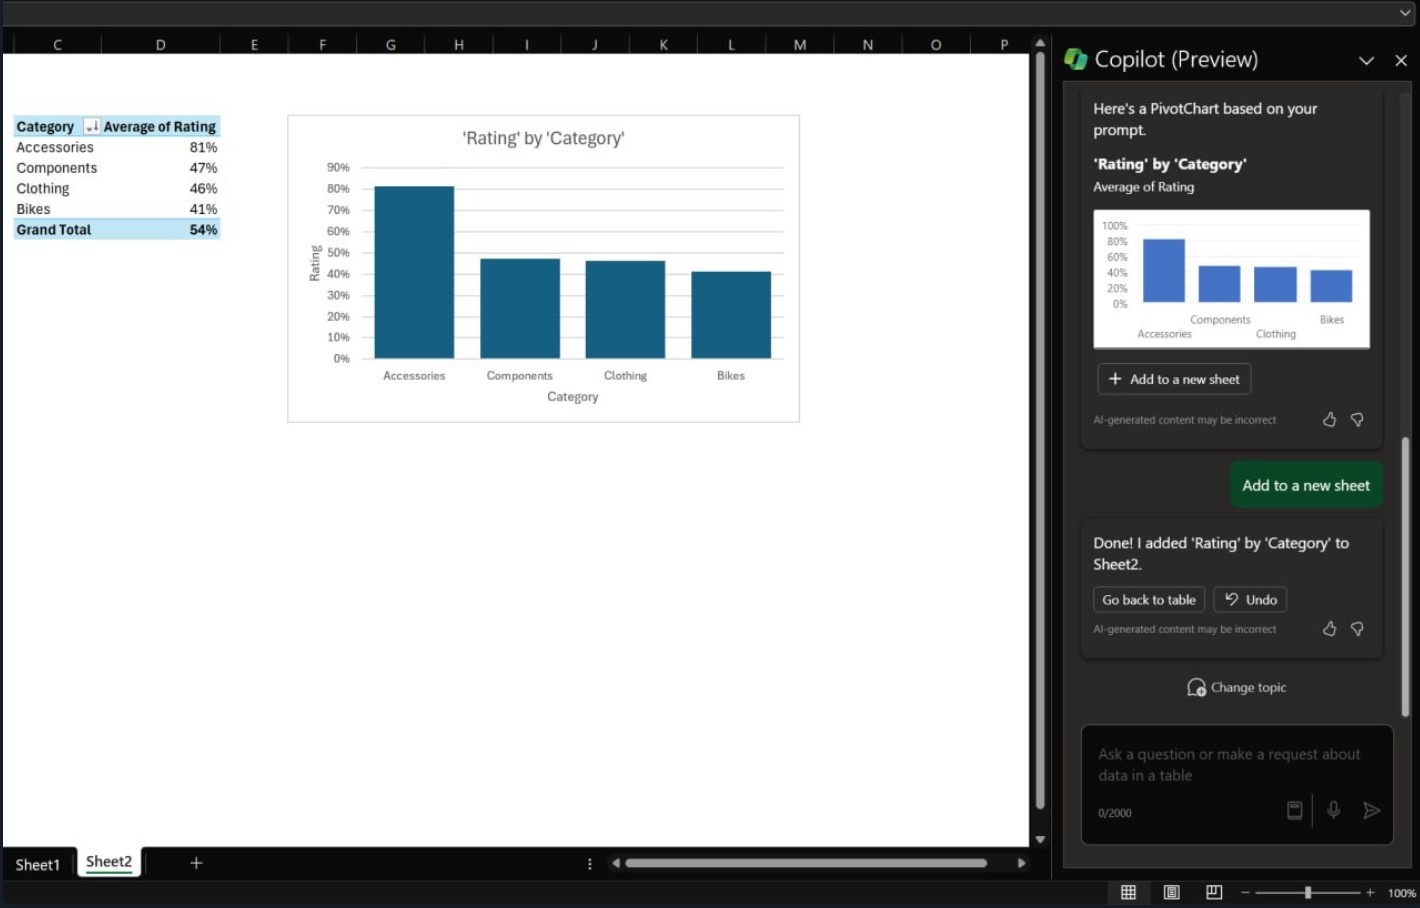Click 'Go back to table' button

pyautogui.click(x=1148, y=600)
